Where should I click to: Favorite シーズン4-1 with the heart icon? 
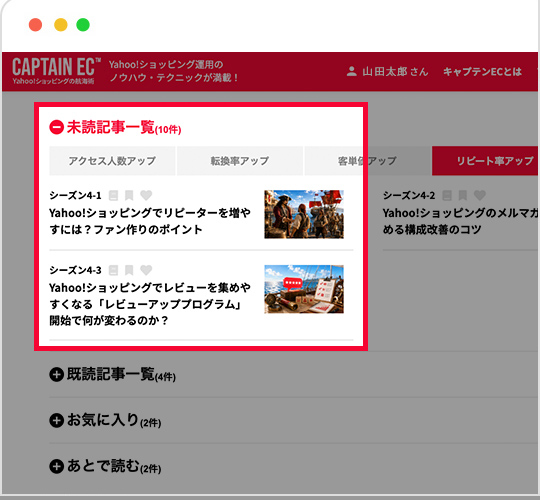[x=146, y=195]
